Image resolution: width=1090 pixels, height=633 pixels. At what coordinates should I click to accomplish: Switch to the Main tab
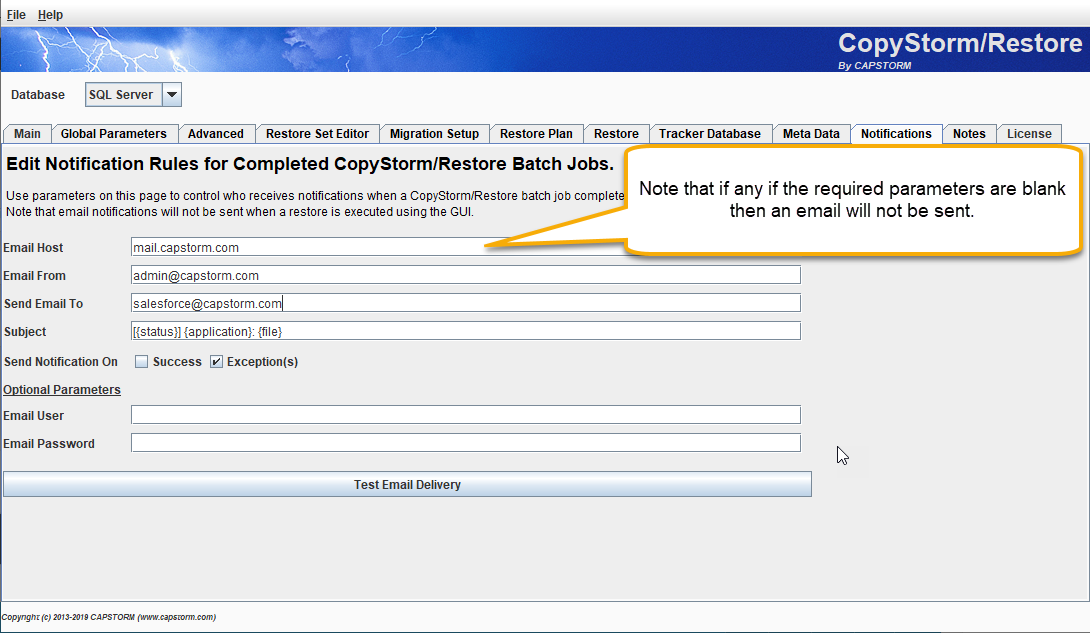pos(27,134)
